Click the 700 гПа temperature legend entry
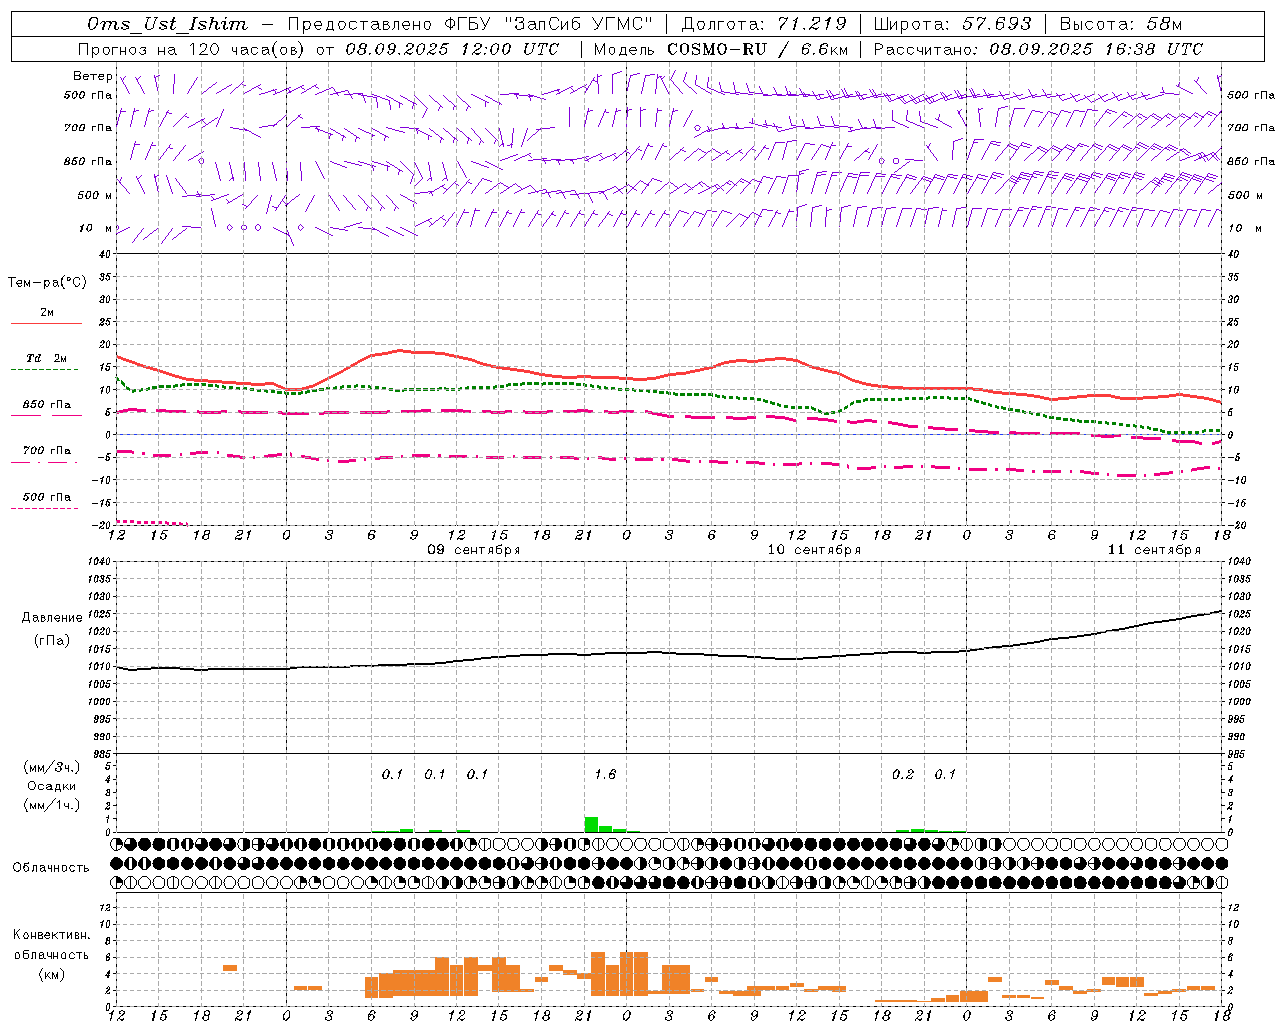 pyautogui.click(x=46, y=451)
